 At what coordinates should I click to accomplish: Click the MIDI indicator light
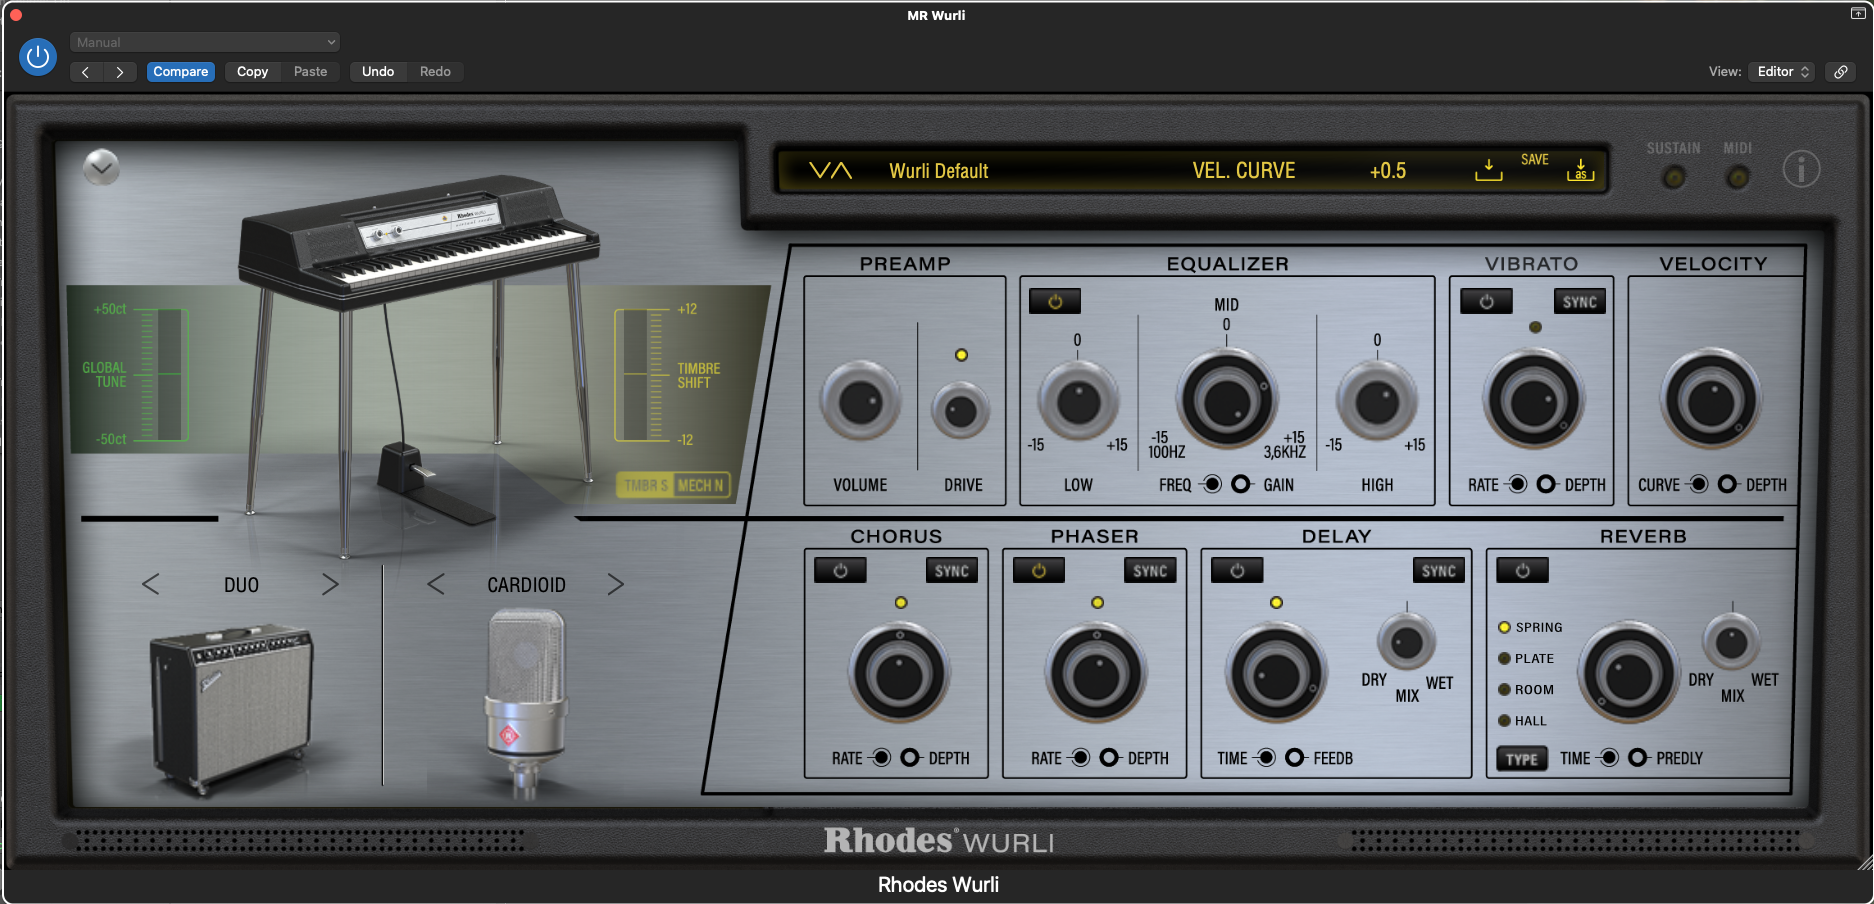1738,178
